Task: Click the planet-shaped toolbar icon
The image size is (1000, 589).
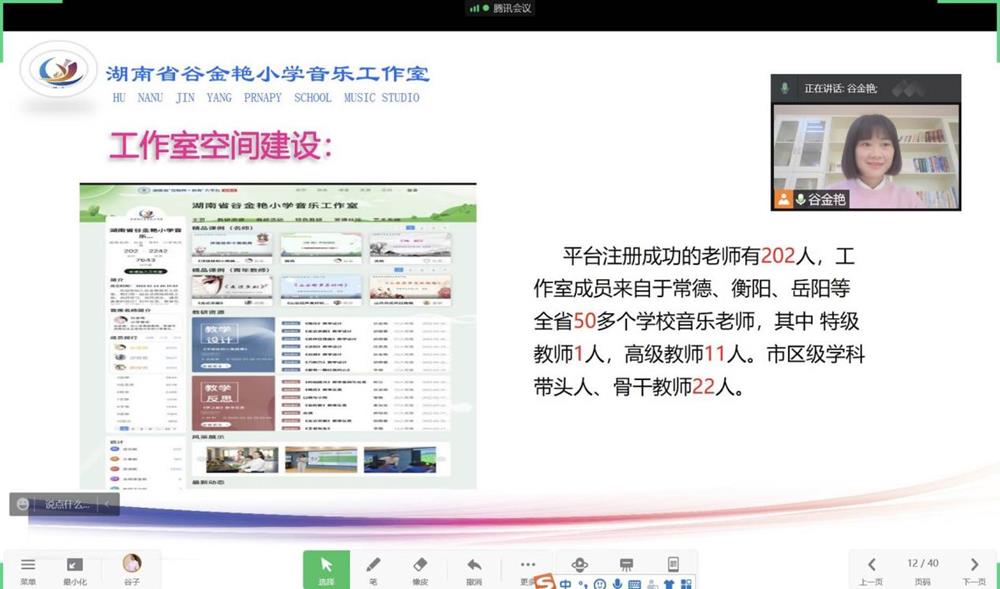Action: pos(579,565)
